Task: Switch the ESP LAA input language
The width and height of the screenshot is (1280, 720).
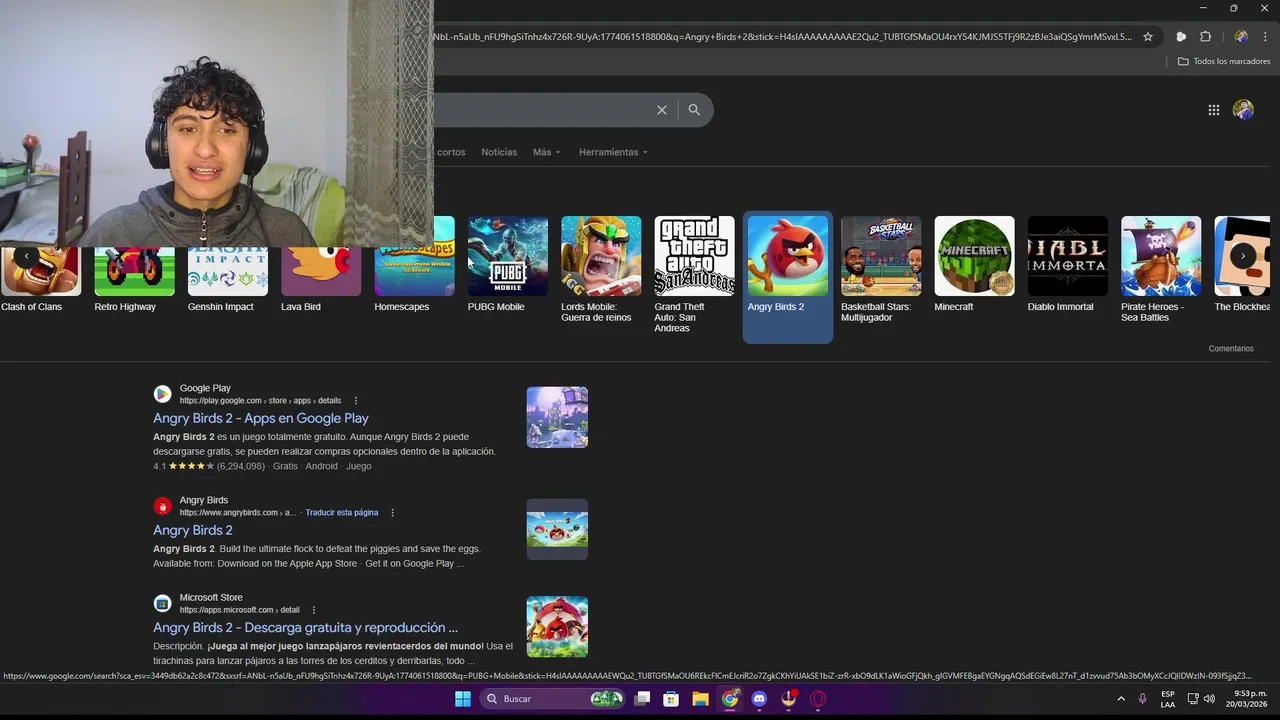Action: point(1168,699)
